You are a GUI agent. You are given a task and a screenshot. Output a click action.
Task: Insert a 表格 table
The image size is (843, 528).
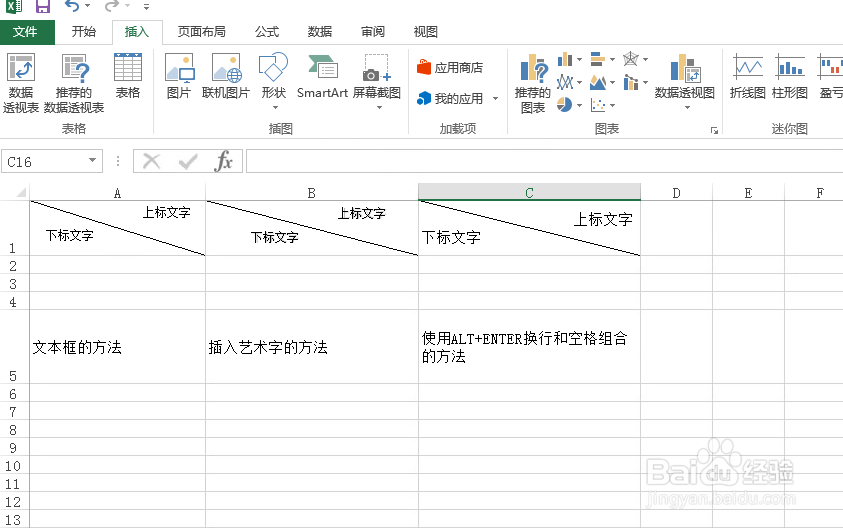128,76
